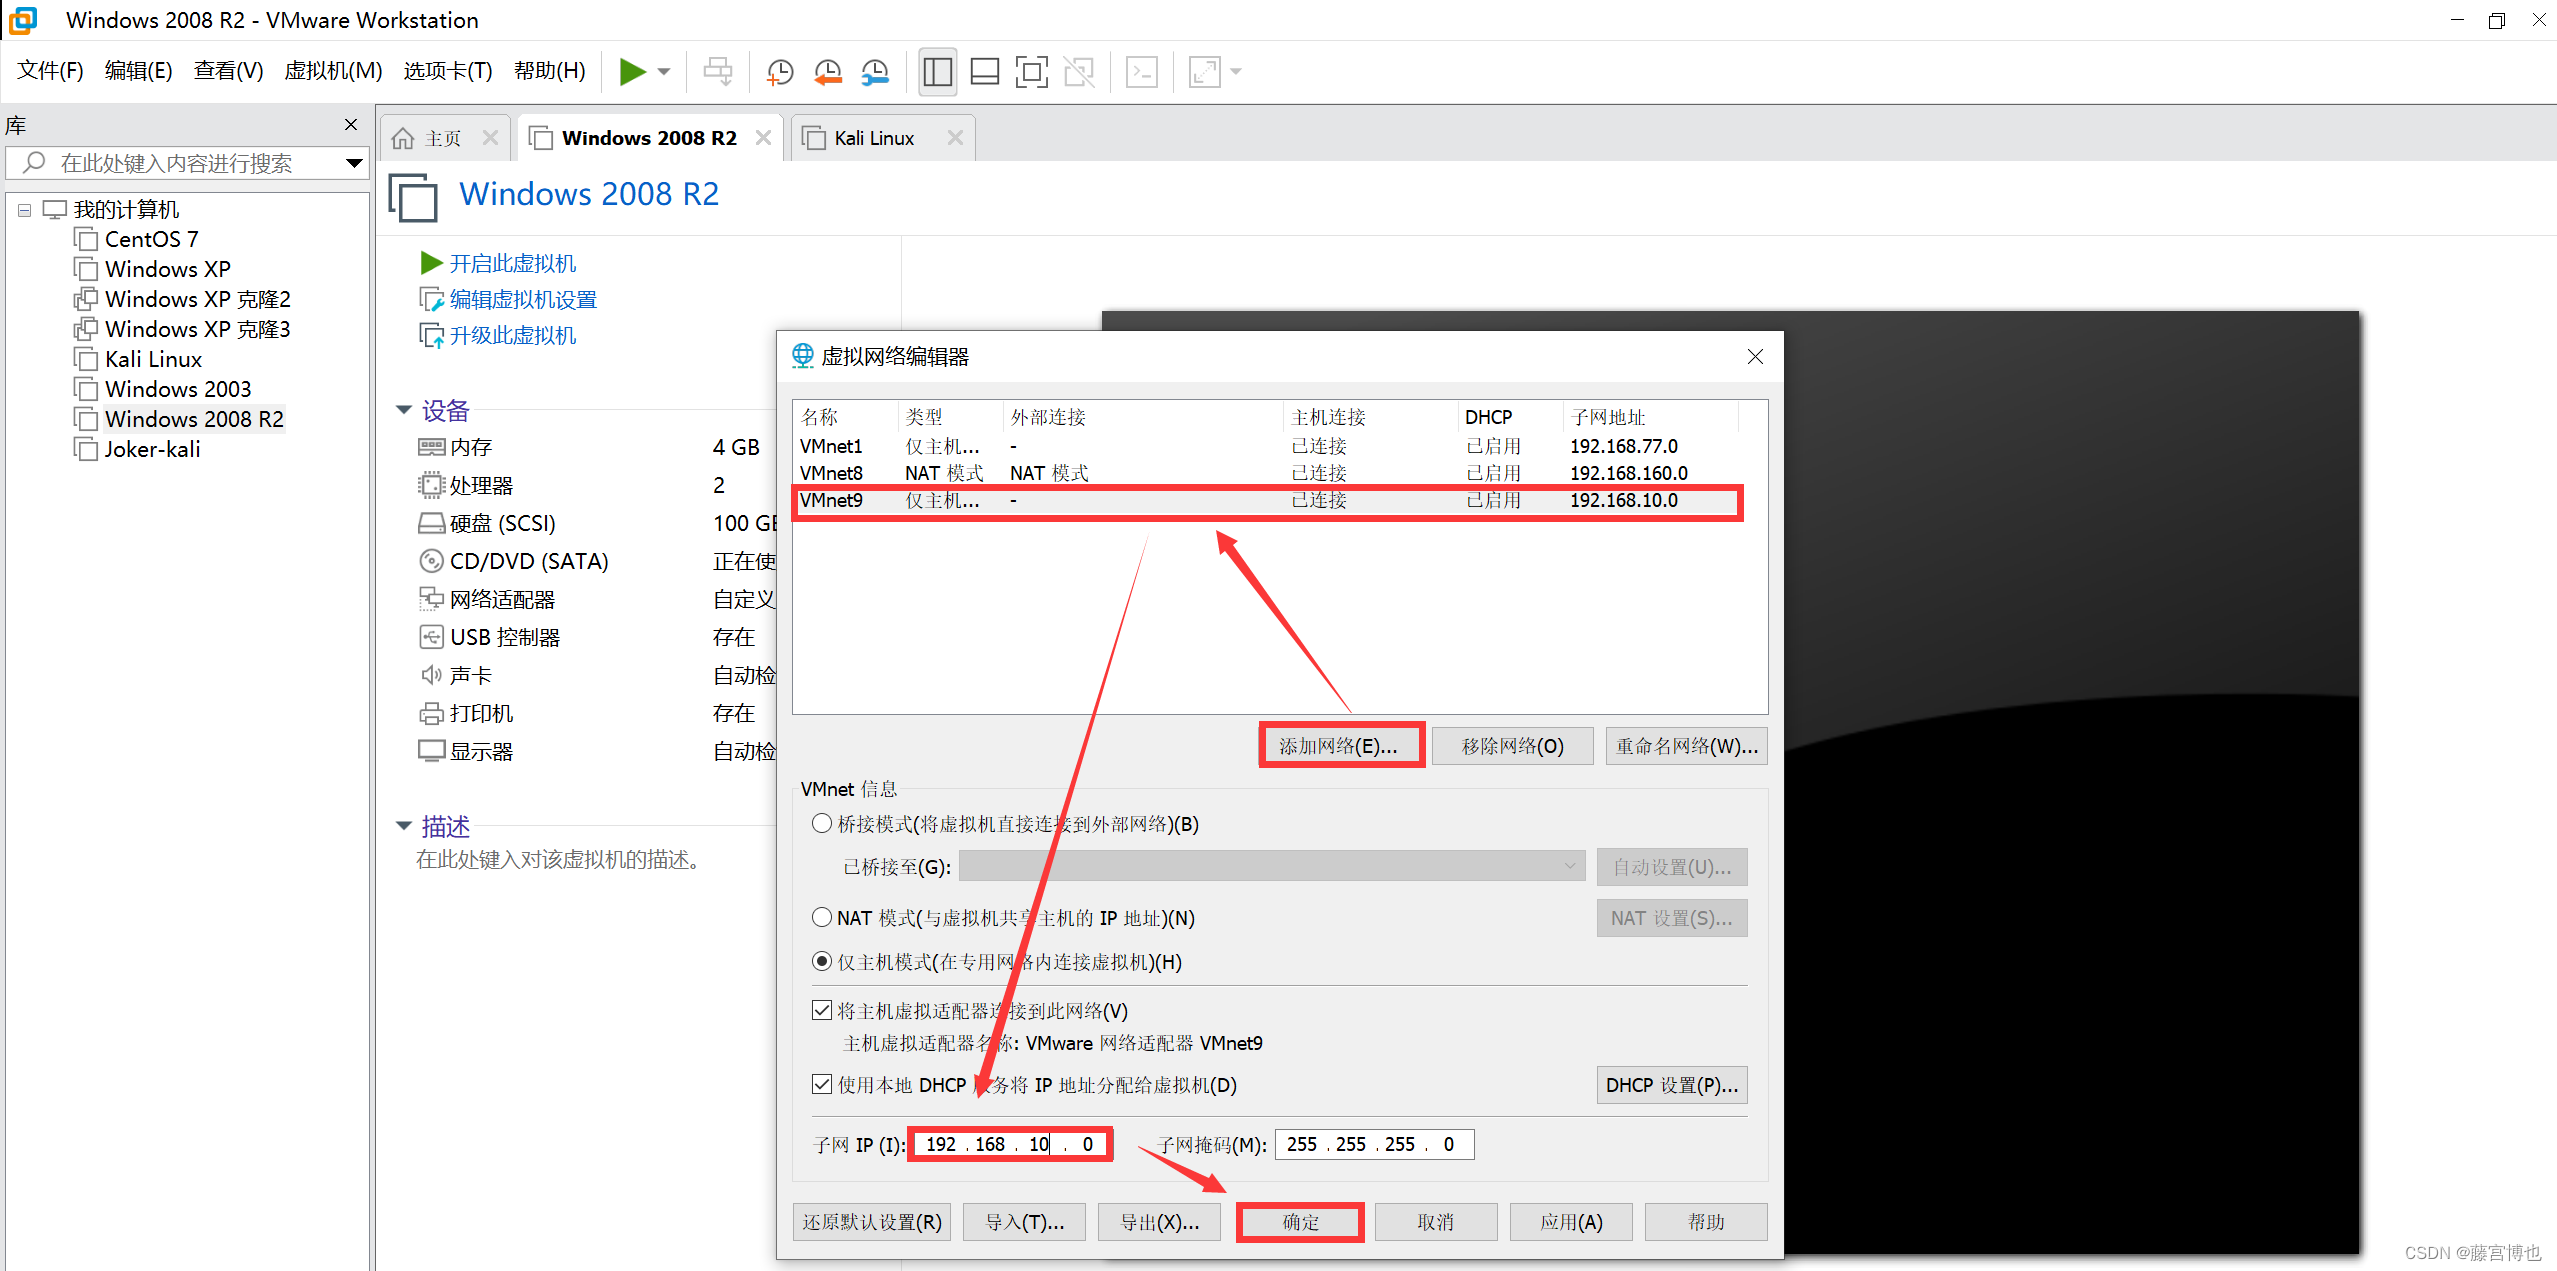Open the 虚拟机(M) menu

click(333, 71)
